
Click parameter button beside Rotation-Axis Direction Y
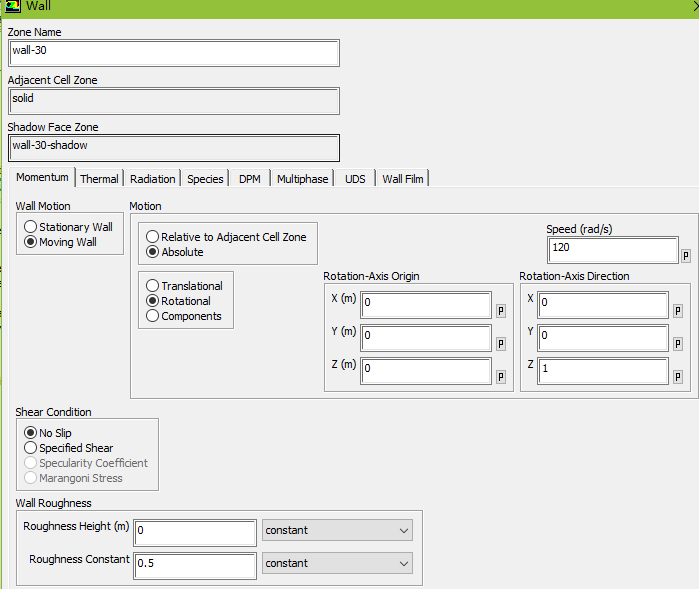coord(677,343)
